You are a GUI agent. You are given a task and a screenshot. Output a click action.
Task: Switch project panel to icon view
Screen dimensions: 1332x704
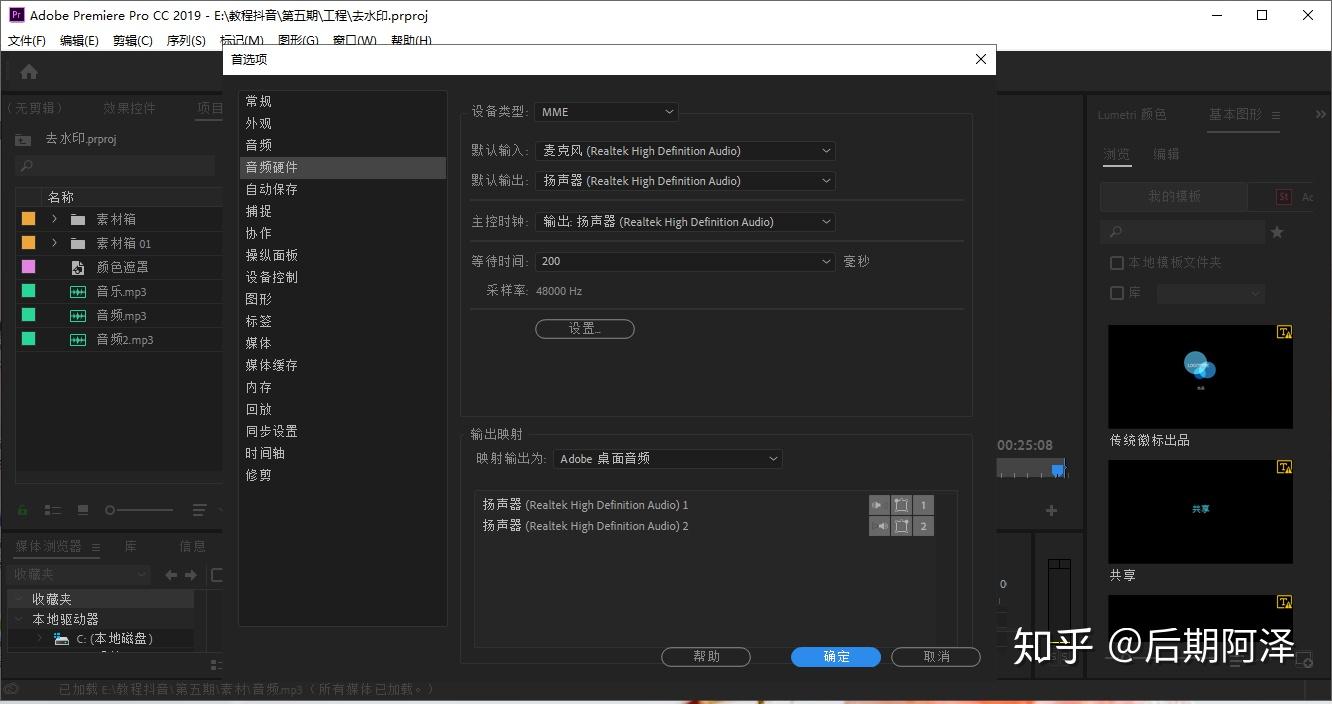point(83,510)
